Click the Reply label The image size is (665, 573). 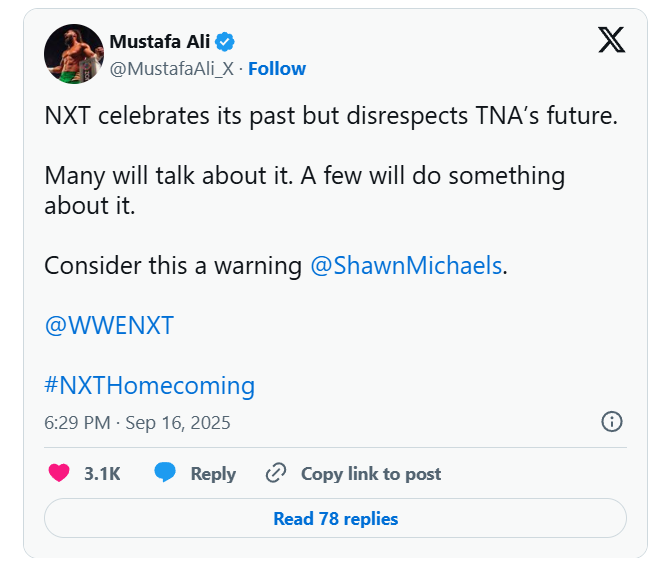(213, 474)
